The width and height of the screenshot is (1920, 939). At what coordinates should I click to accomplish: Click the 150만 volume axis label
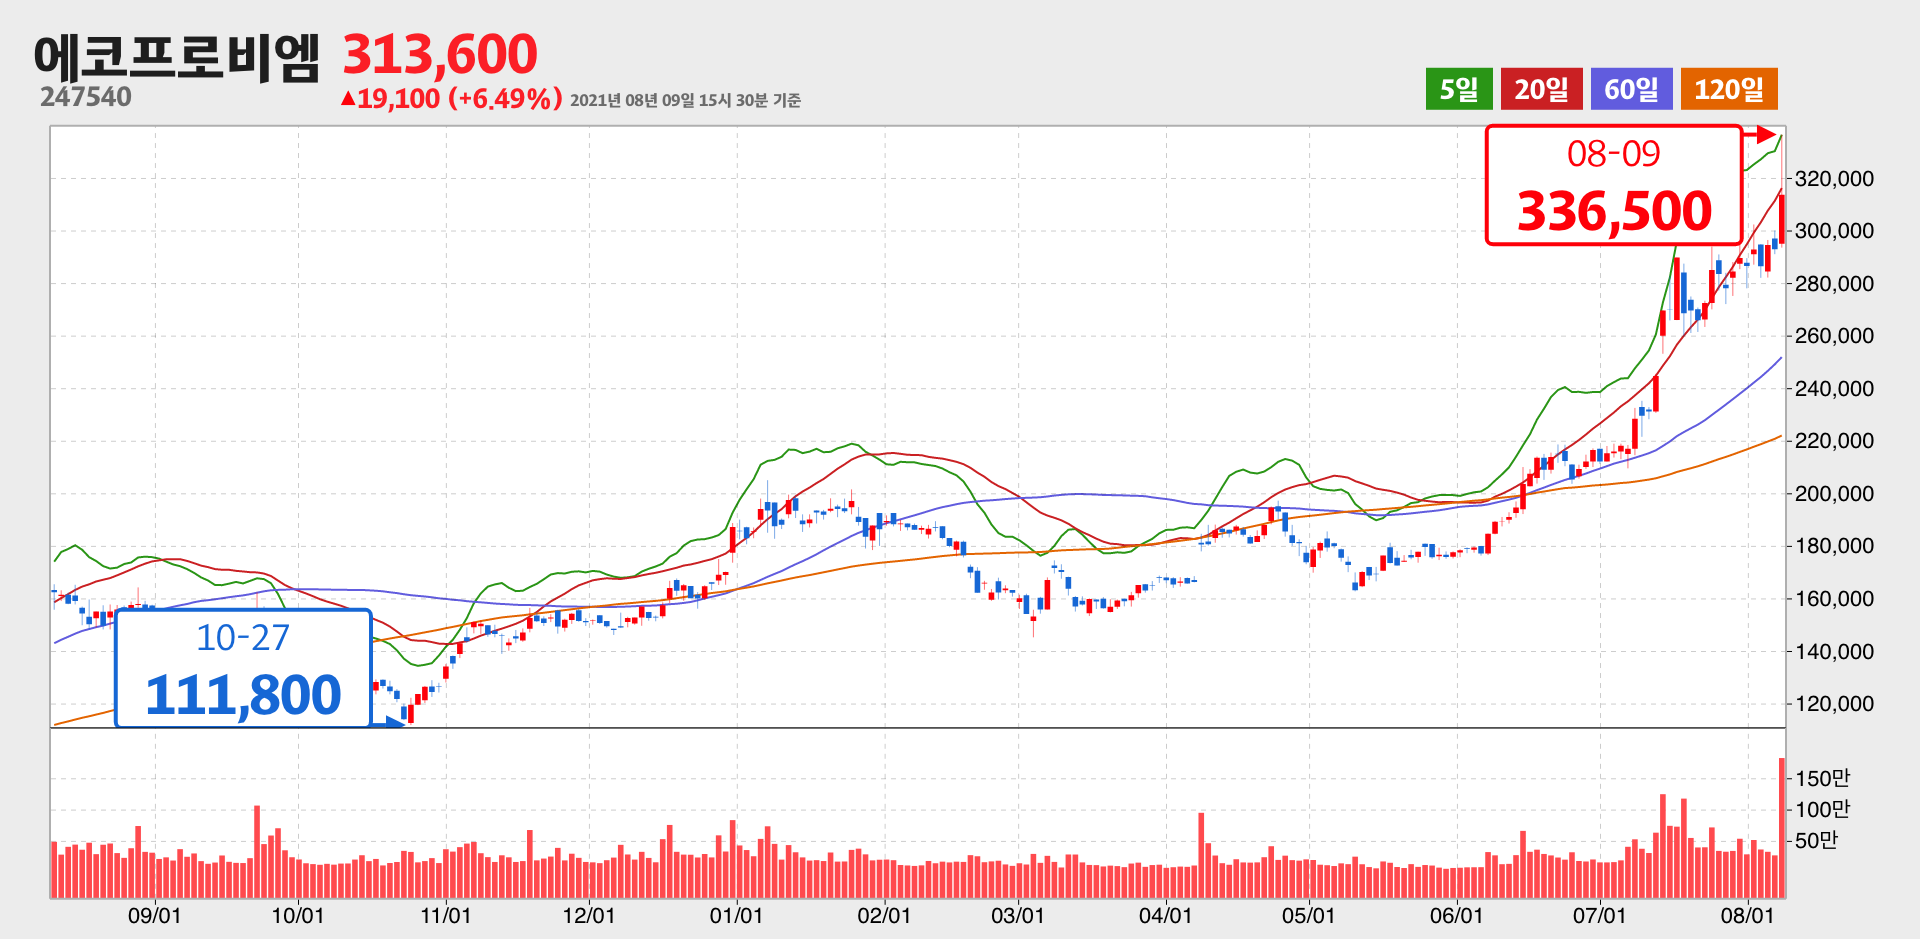point(1823,778)
